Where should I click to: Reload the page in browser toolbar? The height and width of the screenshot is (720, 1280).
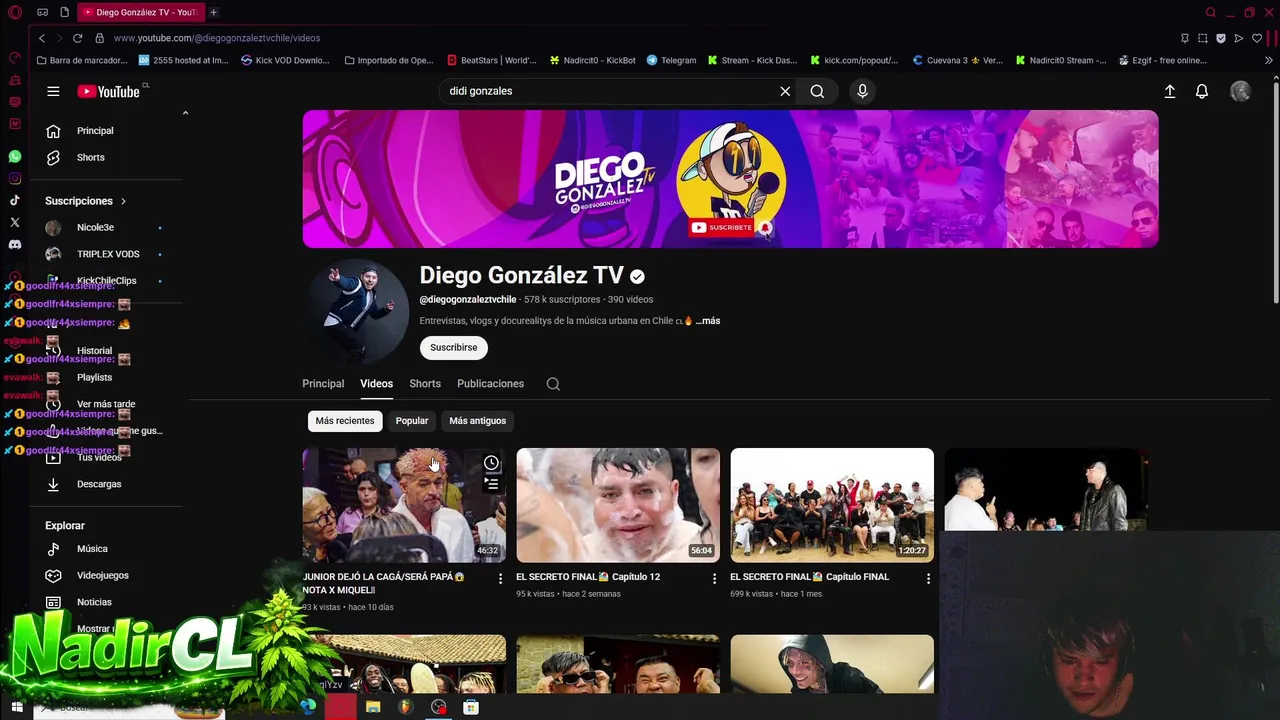pyautogui.click(x=77, y=38)
